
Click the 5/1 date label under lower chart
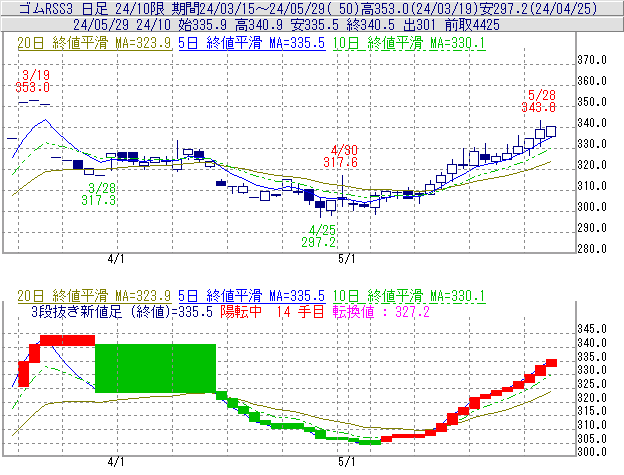point(347,462)
